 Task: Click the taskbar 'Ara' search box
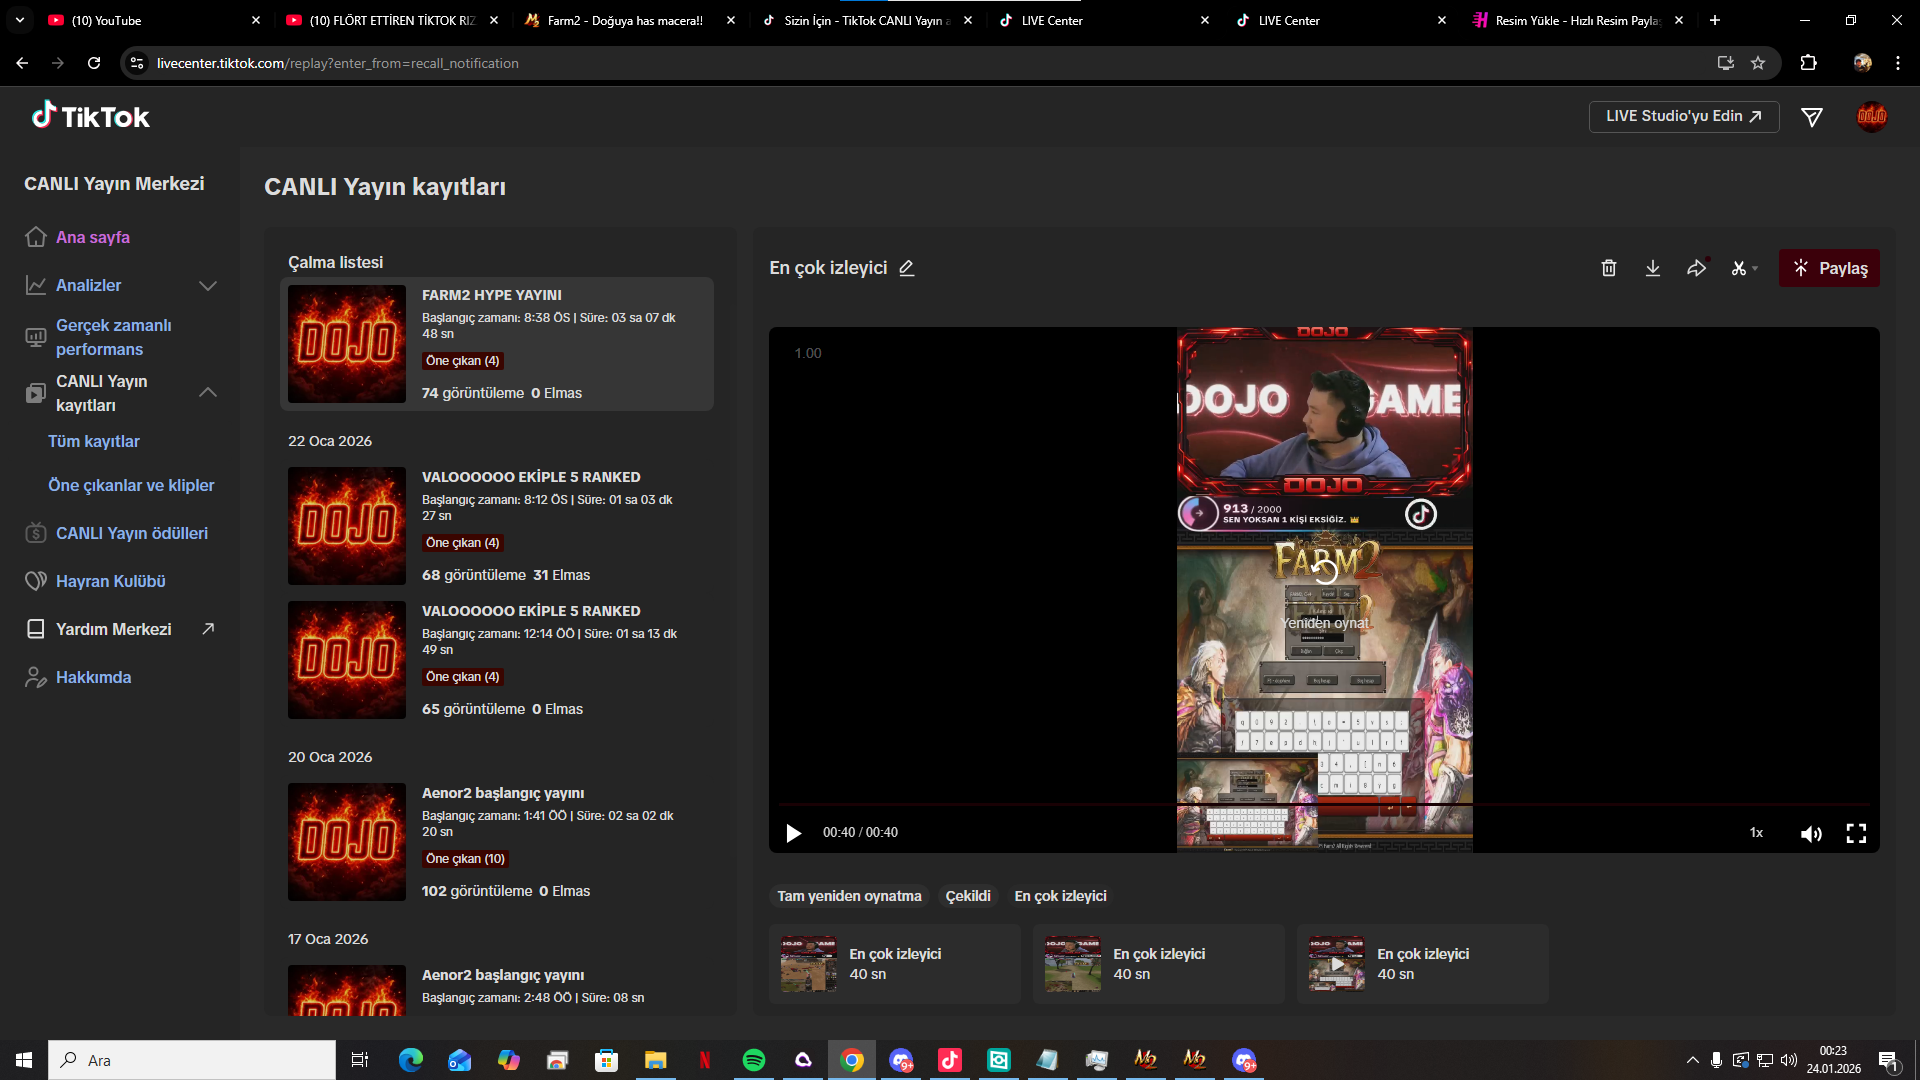coord(192,1060)
